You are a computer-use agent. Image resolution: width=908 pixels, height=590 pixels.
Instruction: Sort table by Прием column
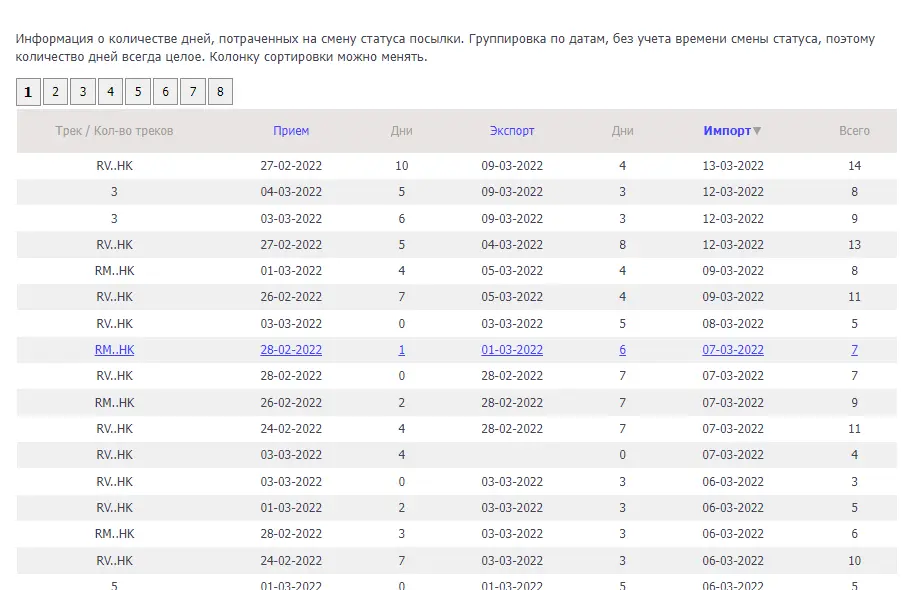tap(291, 131)
